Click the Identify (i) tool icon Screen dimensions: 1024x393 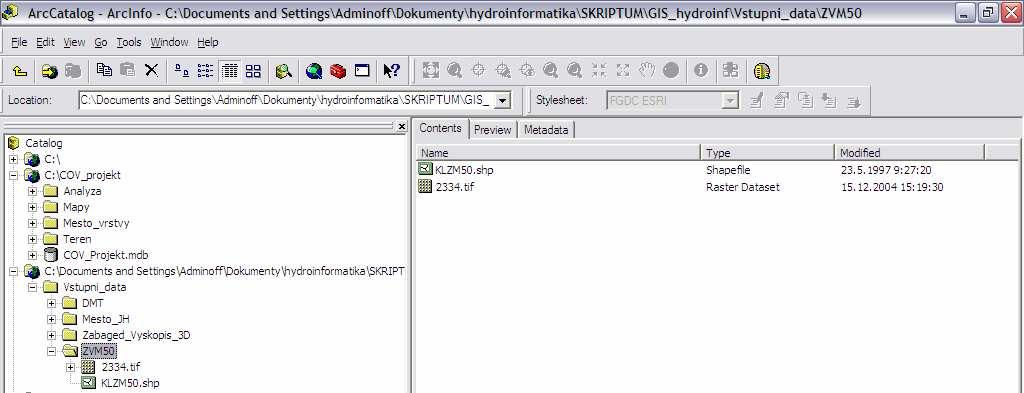point(701,71)
